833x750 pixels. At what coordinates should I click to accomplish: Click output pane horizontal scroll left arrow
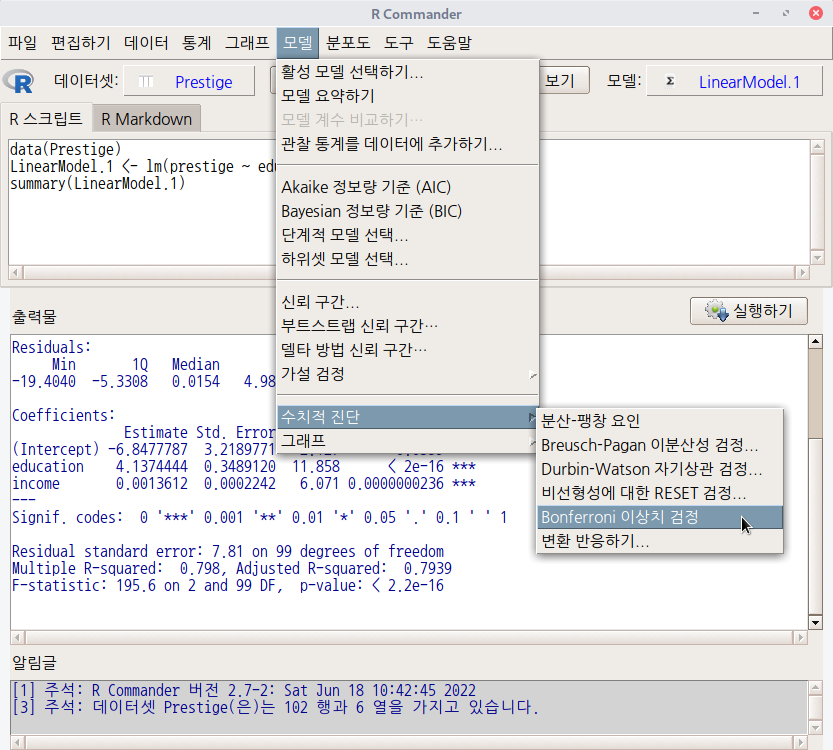point(18,637)
